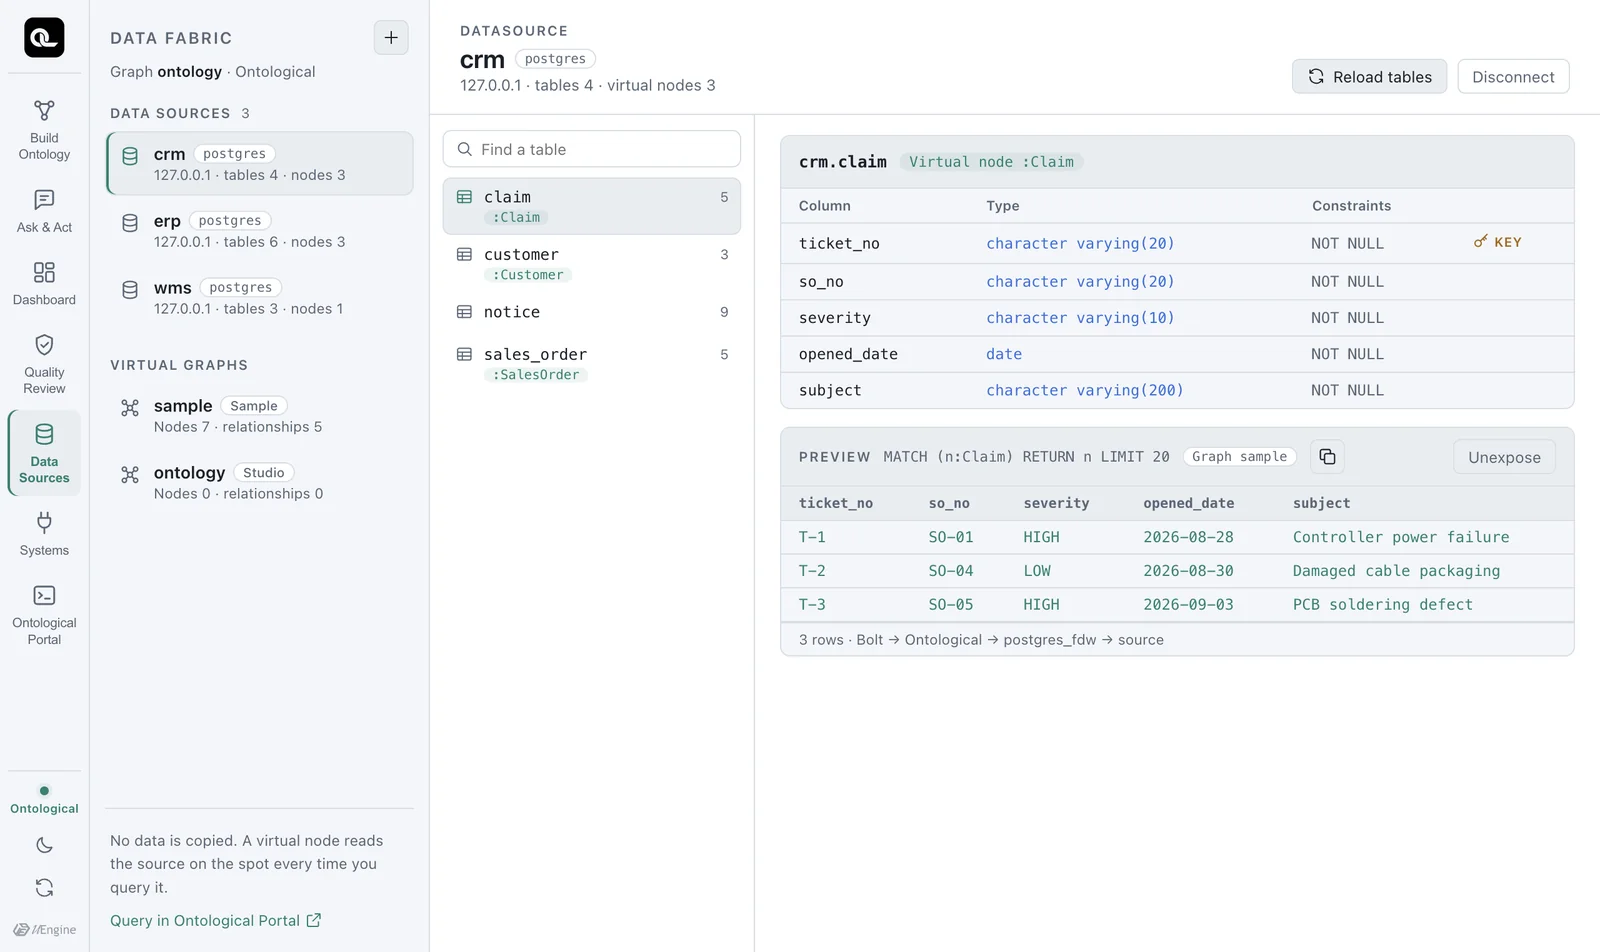Click the sync refresh icon in sidebar
Image resolution: width=1600 pixels, height=952 pixels.
pyautogui.click(x=44, y=888)
